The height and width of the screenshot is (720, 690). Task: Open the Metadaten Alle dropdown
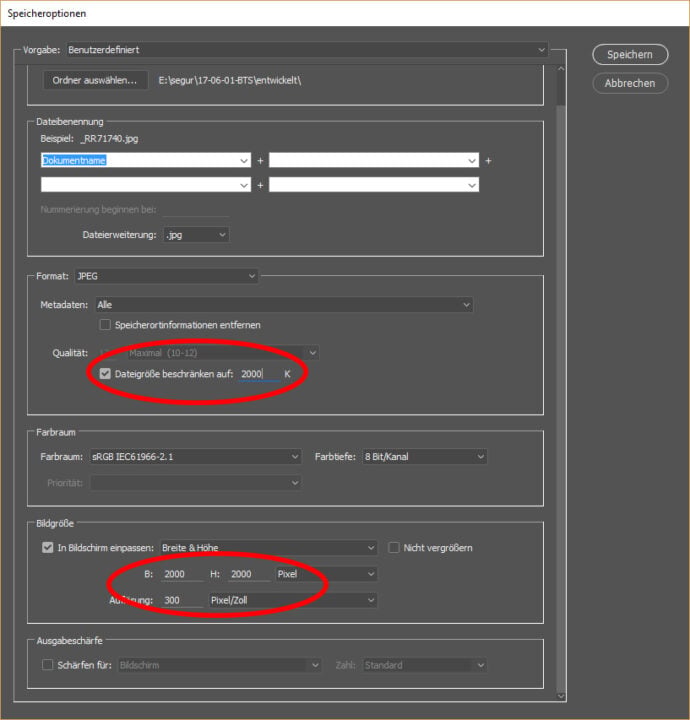click(284, 305)
